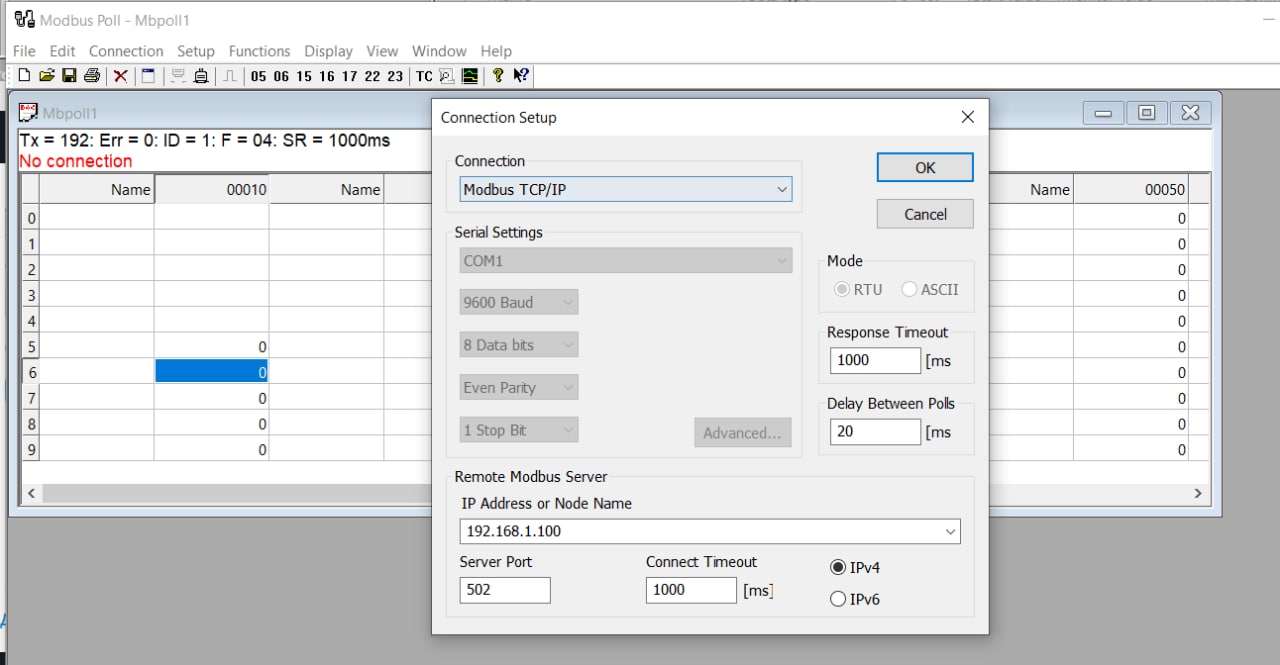The width and height of the screenshot is (1280, 665).
Task: Click function 17 toolbar button
Action: (349, 76)
